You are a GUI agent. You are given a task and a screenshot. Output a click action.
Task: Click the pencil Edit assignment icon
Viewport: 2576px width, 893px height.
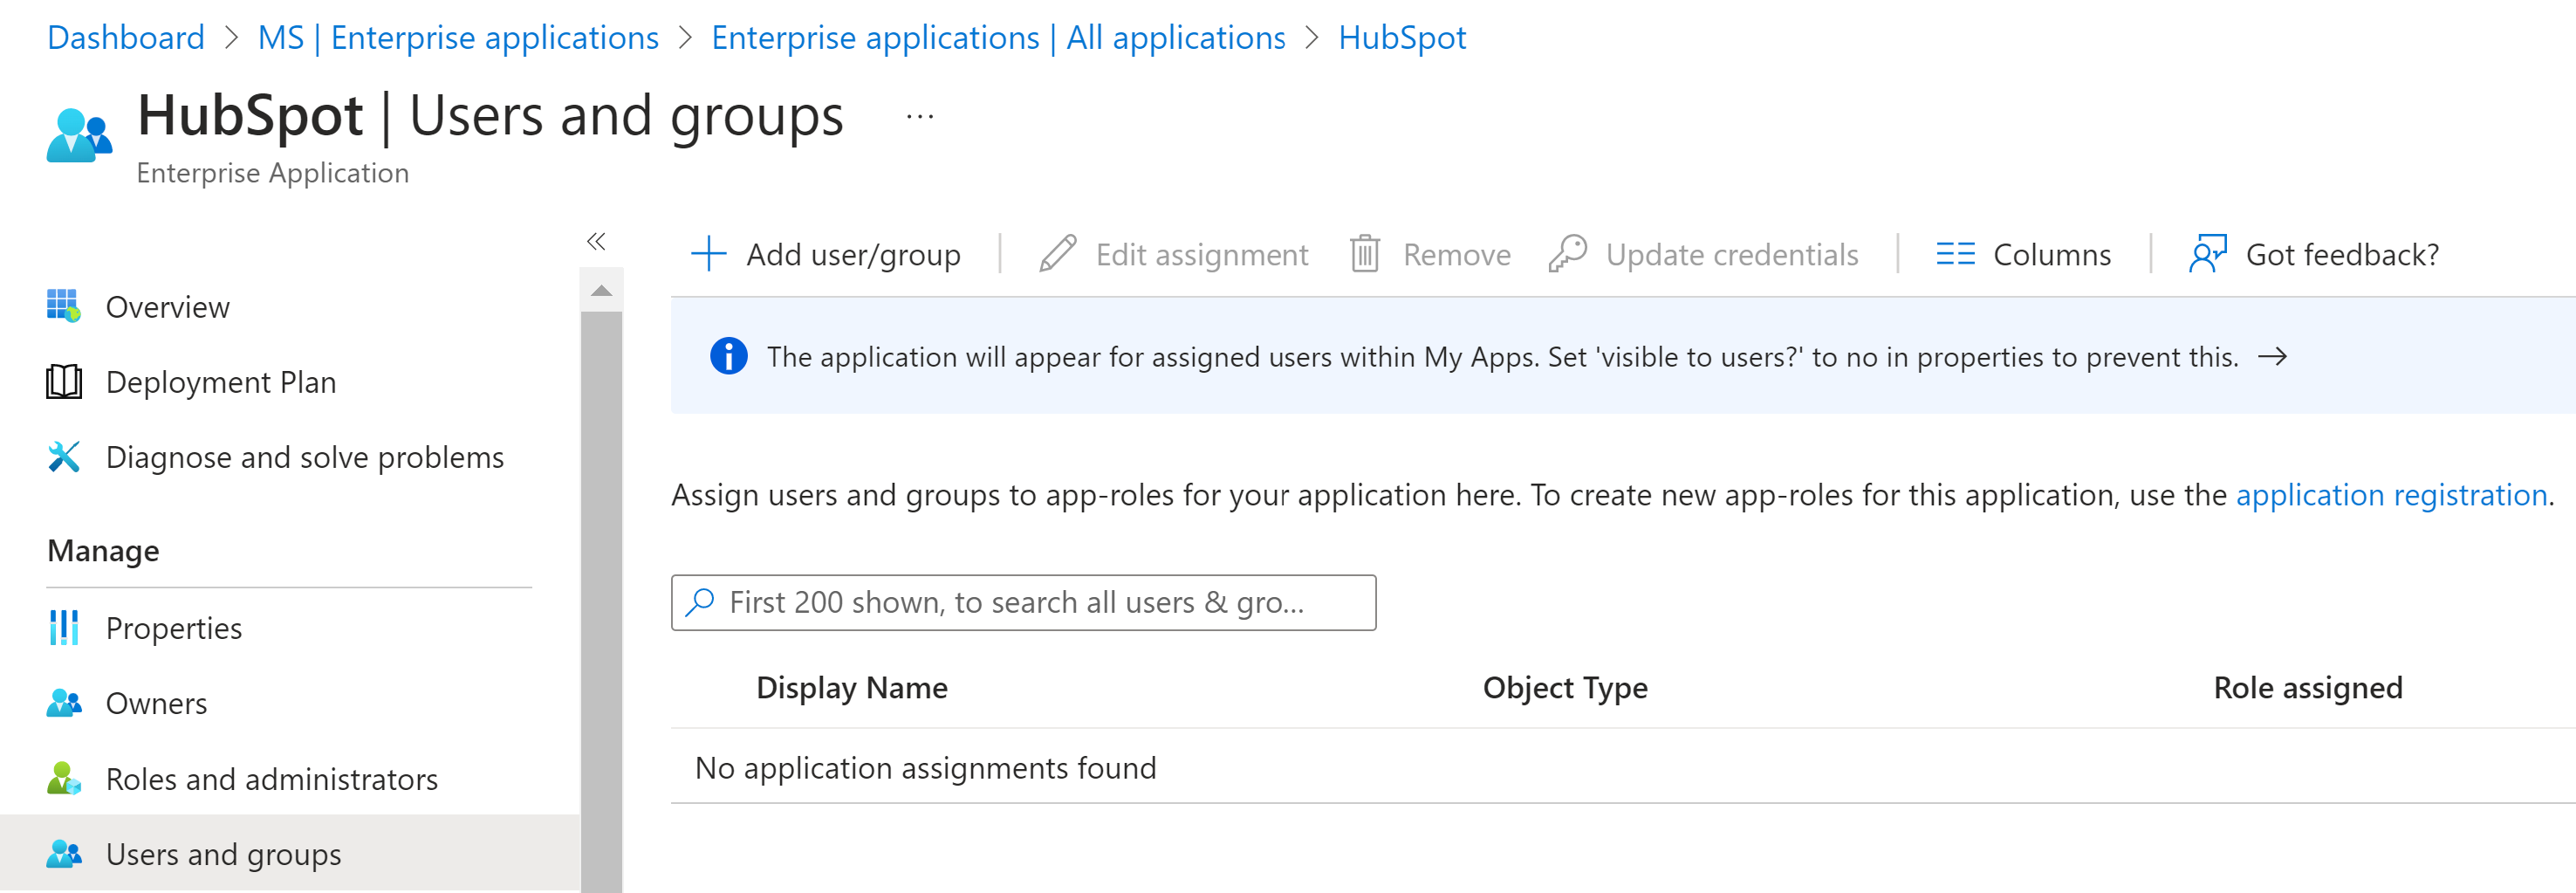point(1057,254)
